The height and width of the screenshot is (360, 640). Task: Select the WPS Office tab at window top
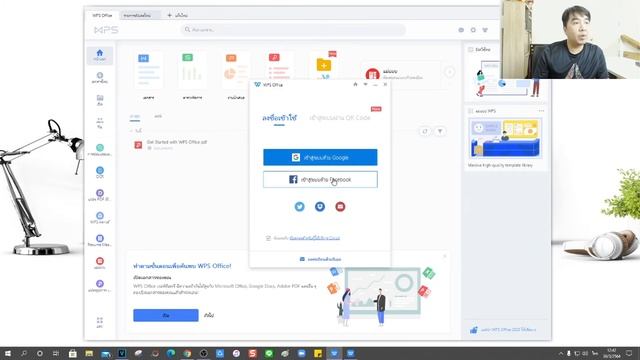[102, 15]
